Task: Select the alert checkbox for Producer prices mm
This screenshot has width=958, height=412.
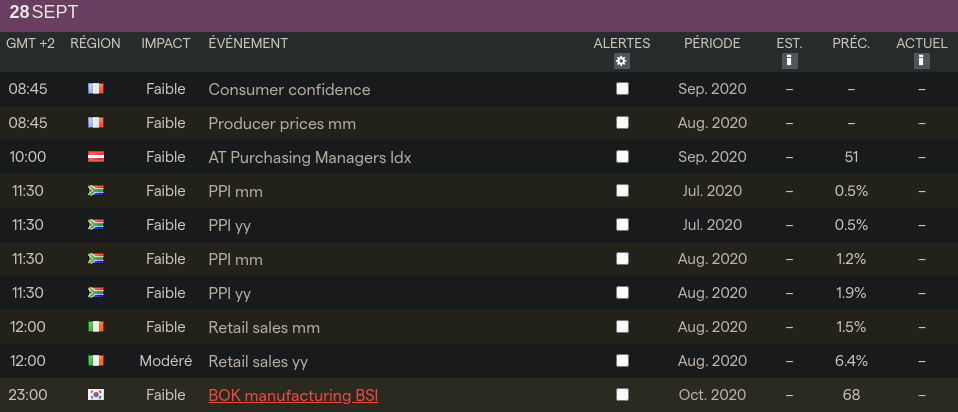Action: [622, 123]
